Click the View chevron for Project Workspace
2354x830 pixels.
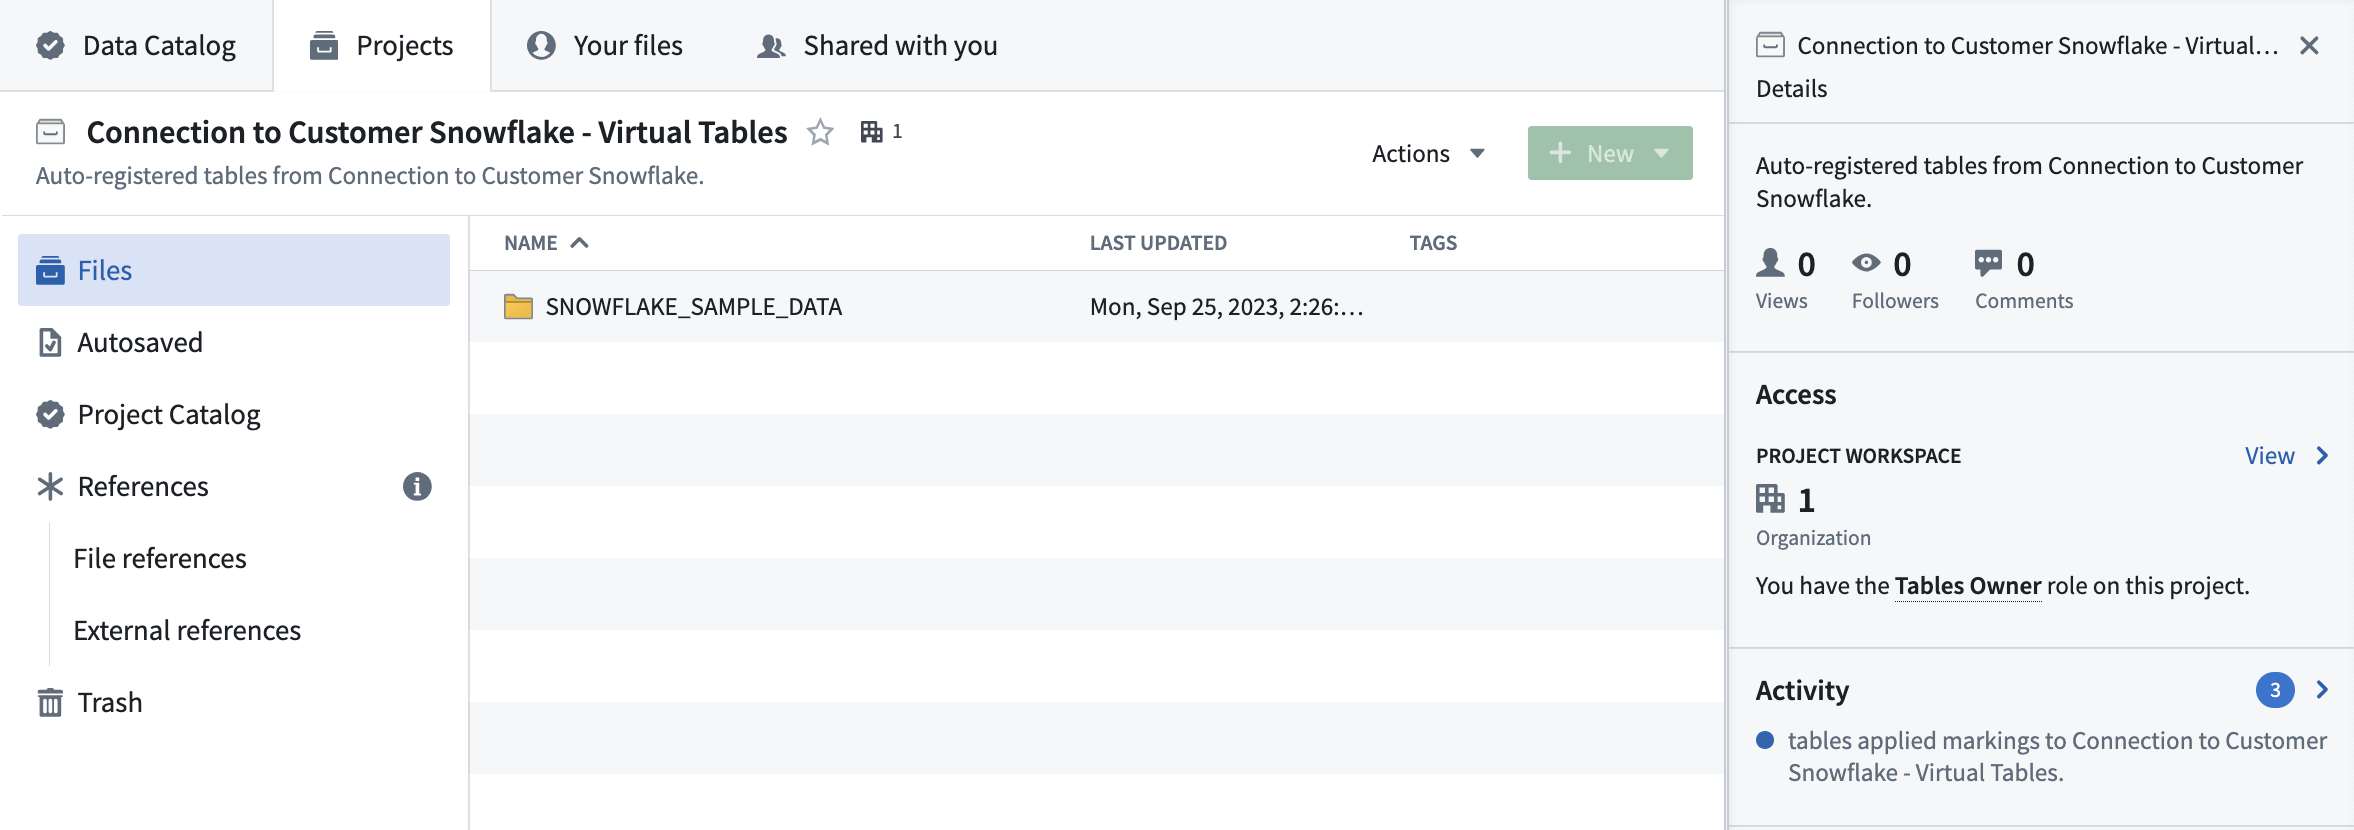point(2322,455)
